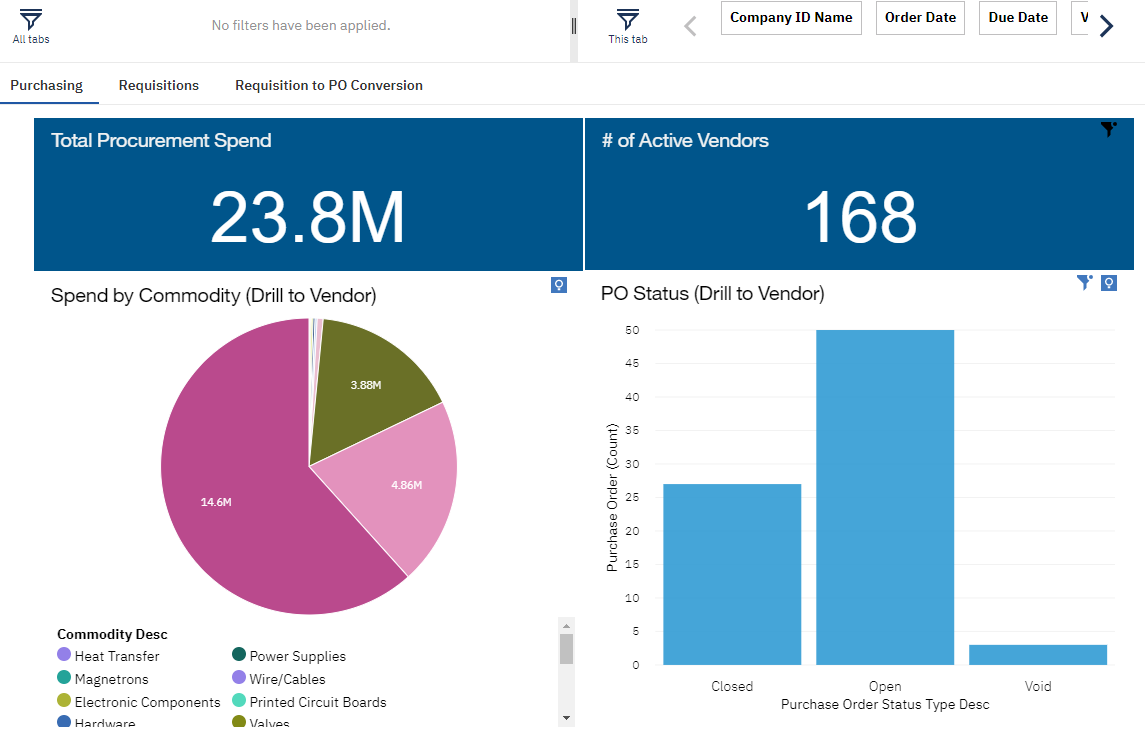The height and width of the screenshot is (739, 1145).
Task: Open the Order Date filter
Action: (920, 18)
